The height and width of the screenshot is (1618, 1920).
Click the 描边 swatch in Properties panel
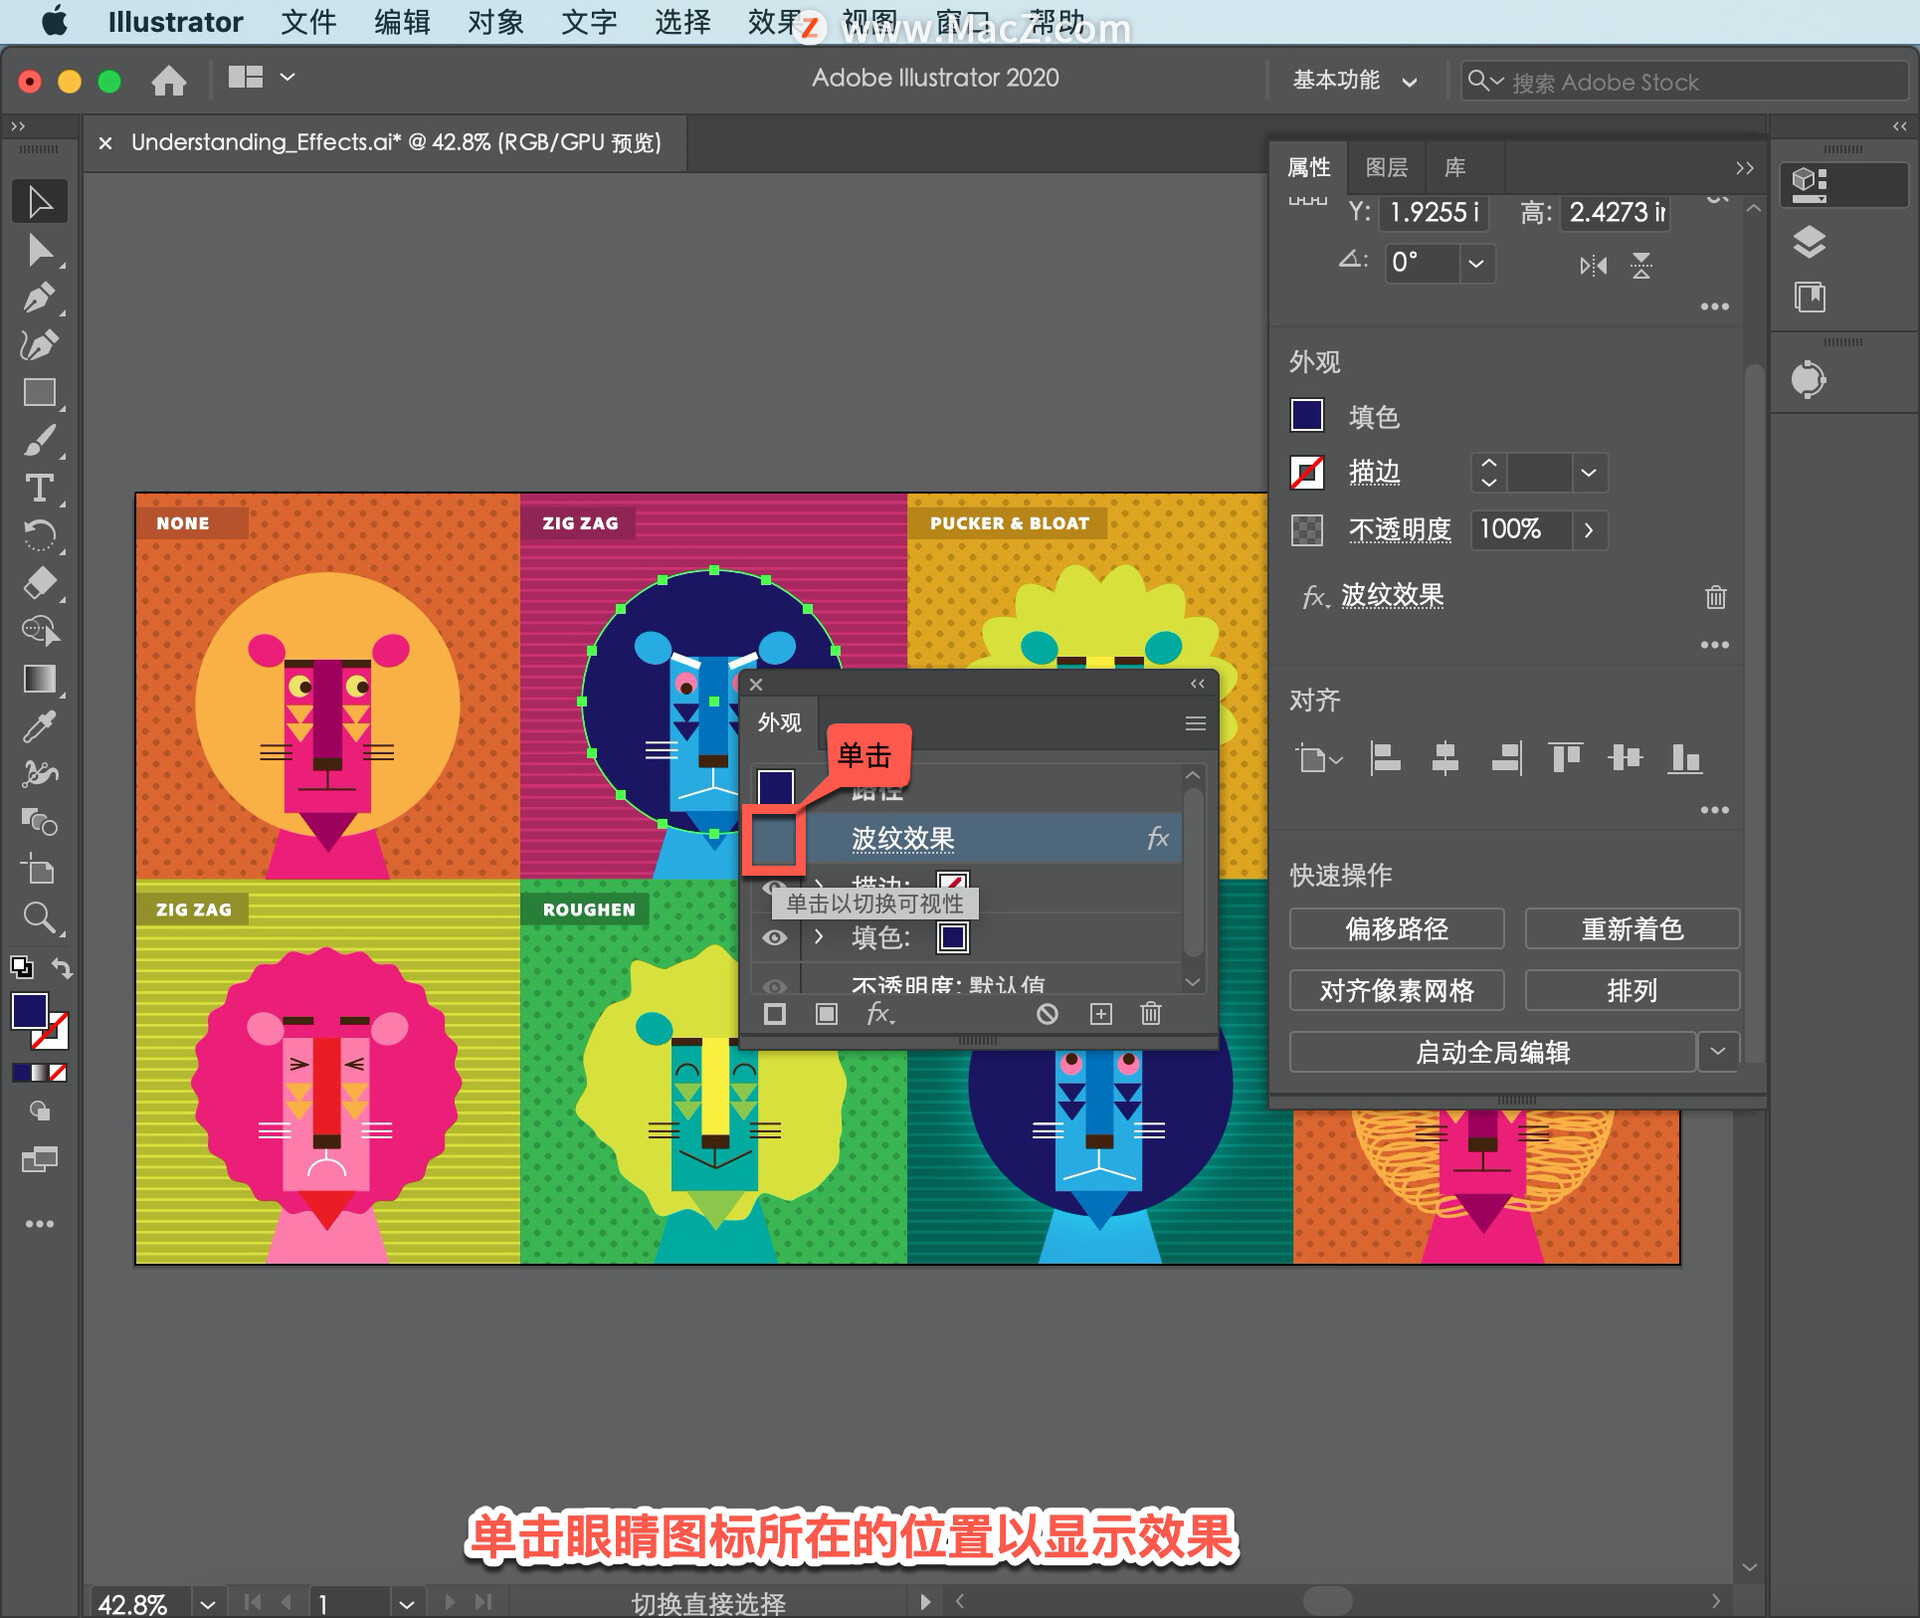1307,472
